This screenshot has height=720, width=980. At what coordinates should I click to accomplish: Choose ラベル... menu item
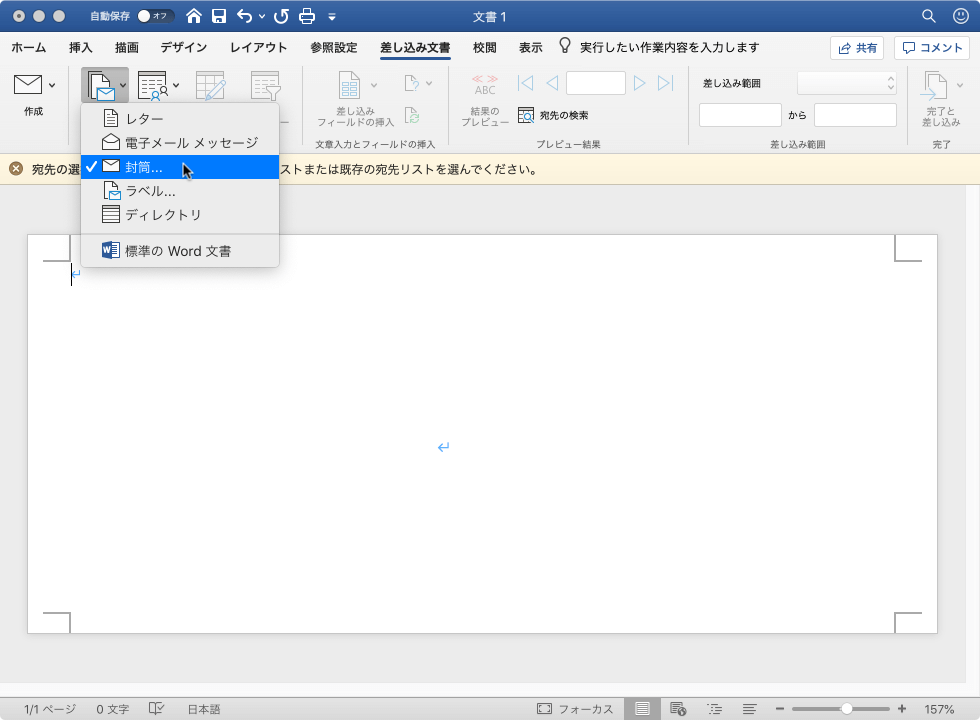tap(180, 191)
